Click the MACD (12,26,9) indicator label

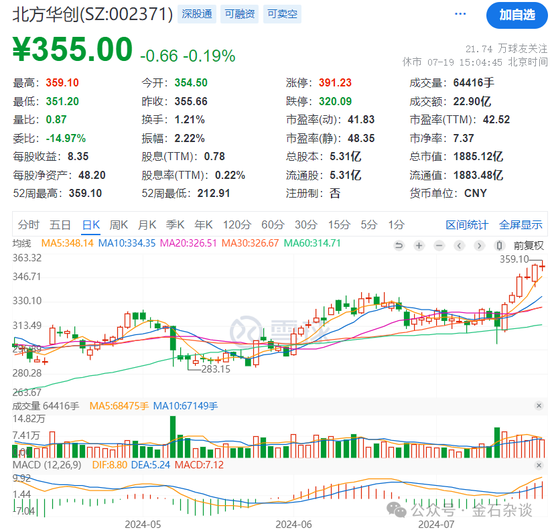47,465
